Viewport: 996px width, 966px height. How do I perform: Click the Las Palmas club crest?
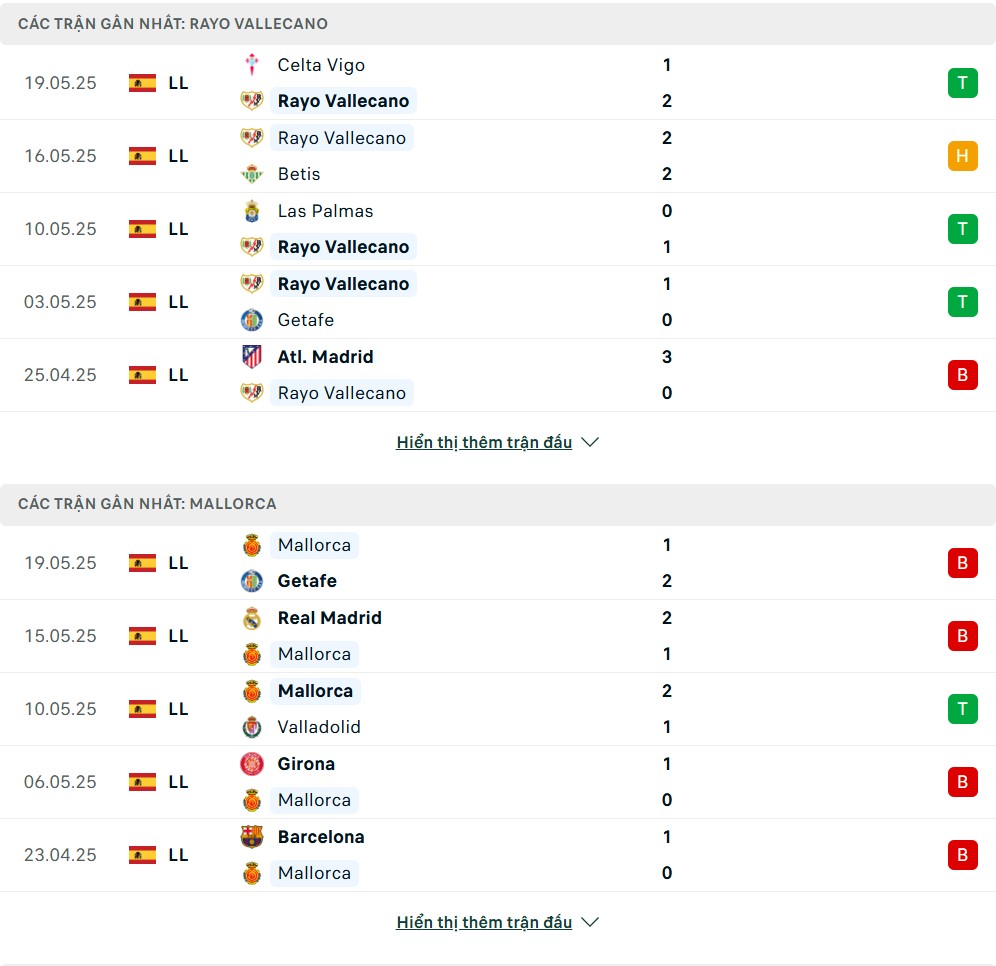[x=252, y=211]
